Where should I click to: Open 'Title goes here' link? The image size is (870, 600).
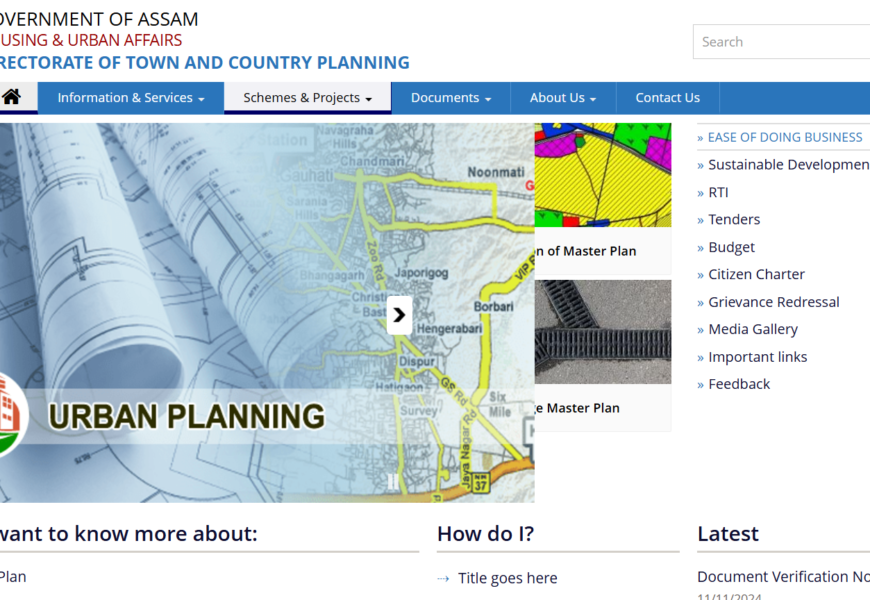[507, 578]
